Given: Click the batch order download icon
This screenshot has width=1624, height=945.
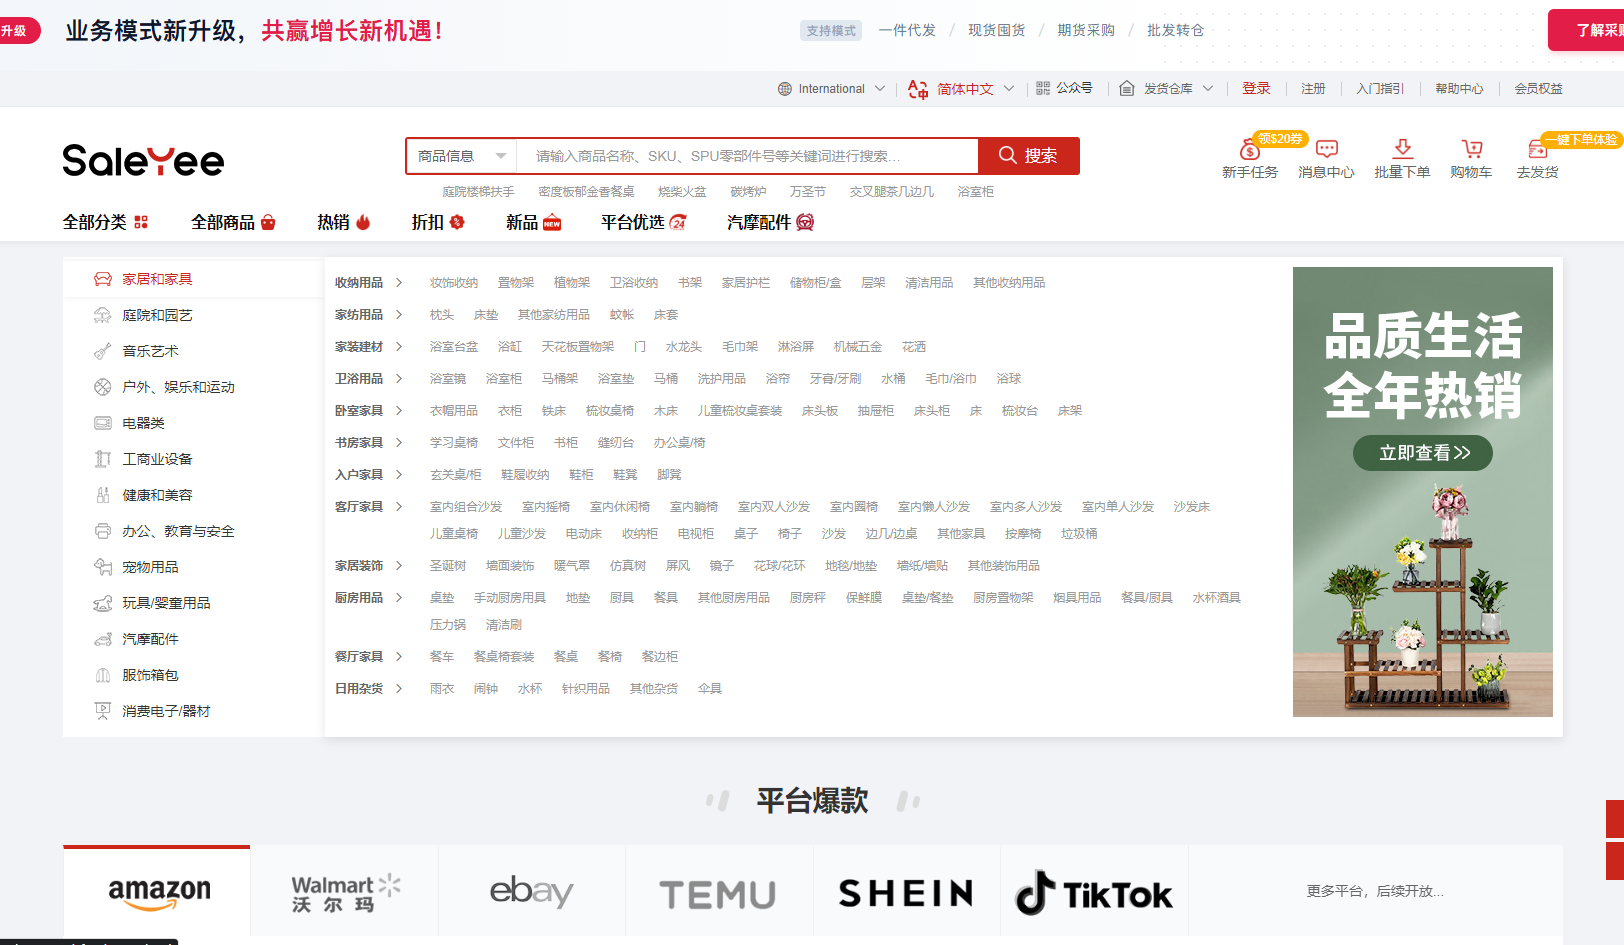Looking at the screenshot, I should pyautogui.click(x=1403, y=149).
